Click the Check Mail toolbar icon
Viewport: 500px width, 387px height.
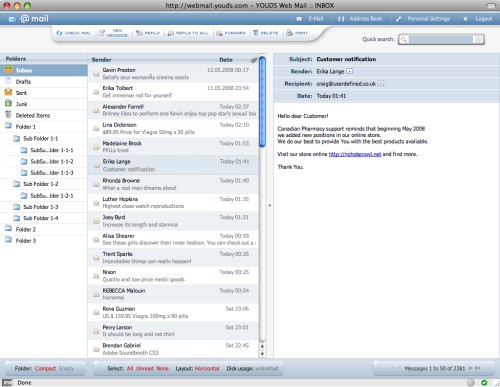pos(59,33)
